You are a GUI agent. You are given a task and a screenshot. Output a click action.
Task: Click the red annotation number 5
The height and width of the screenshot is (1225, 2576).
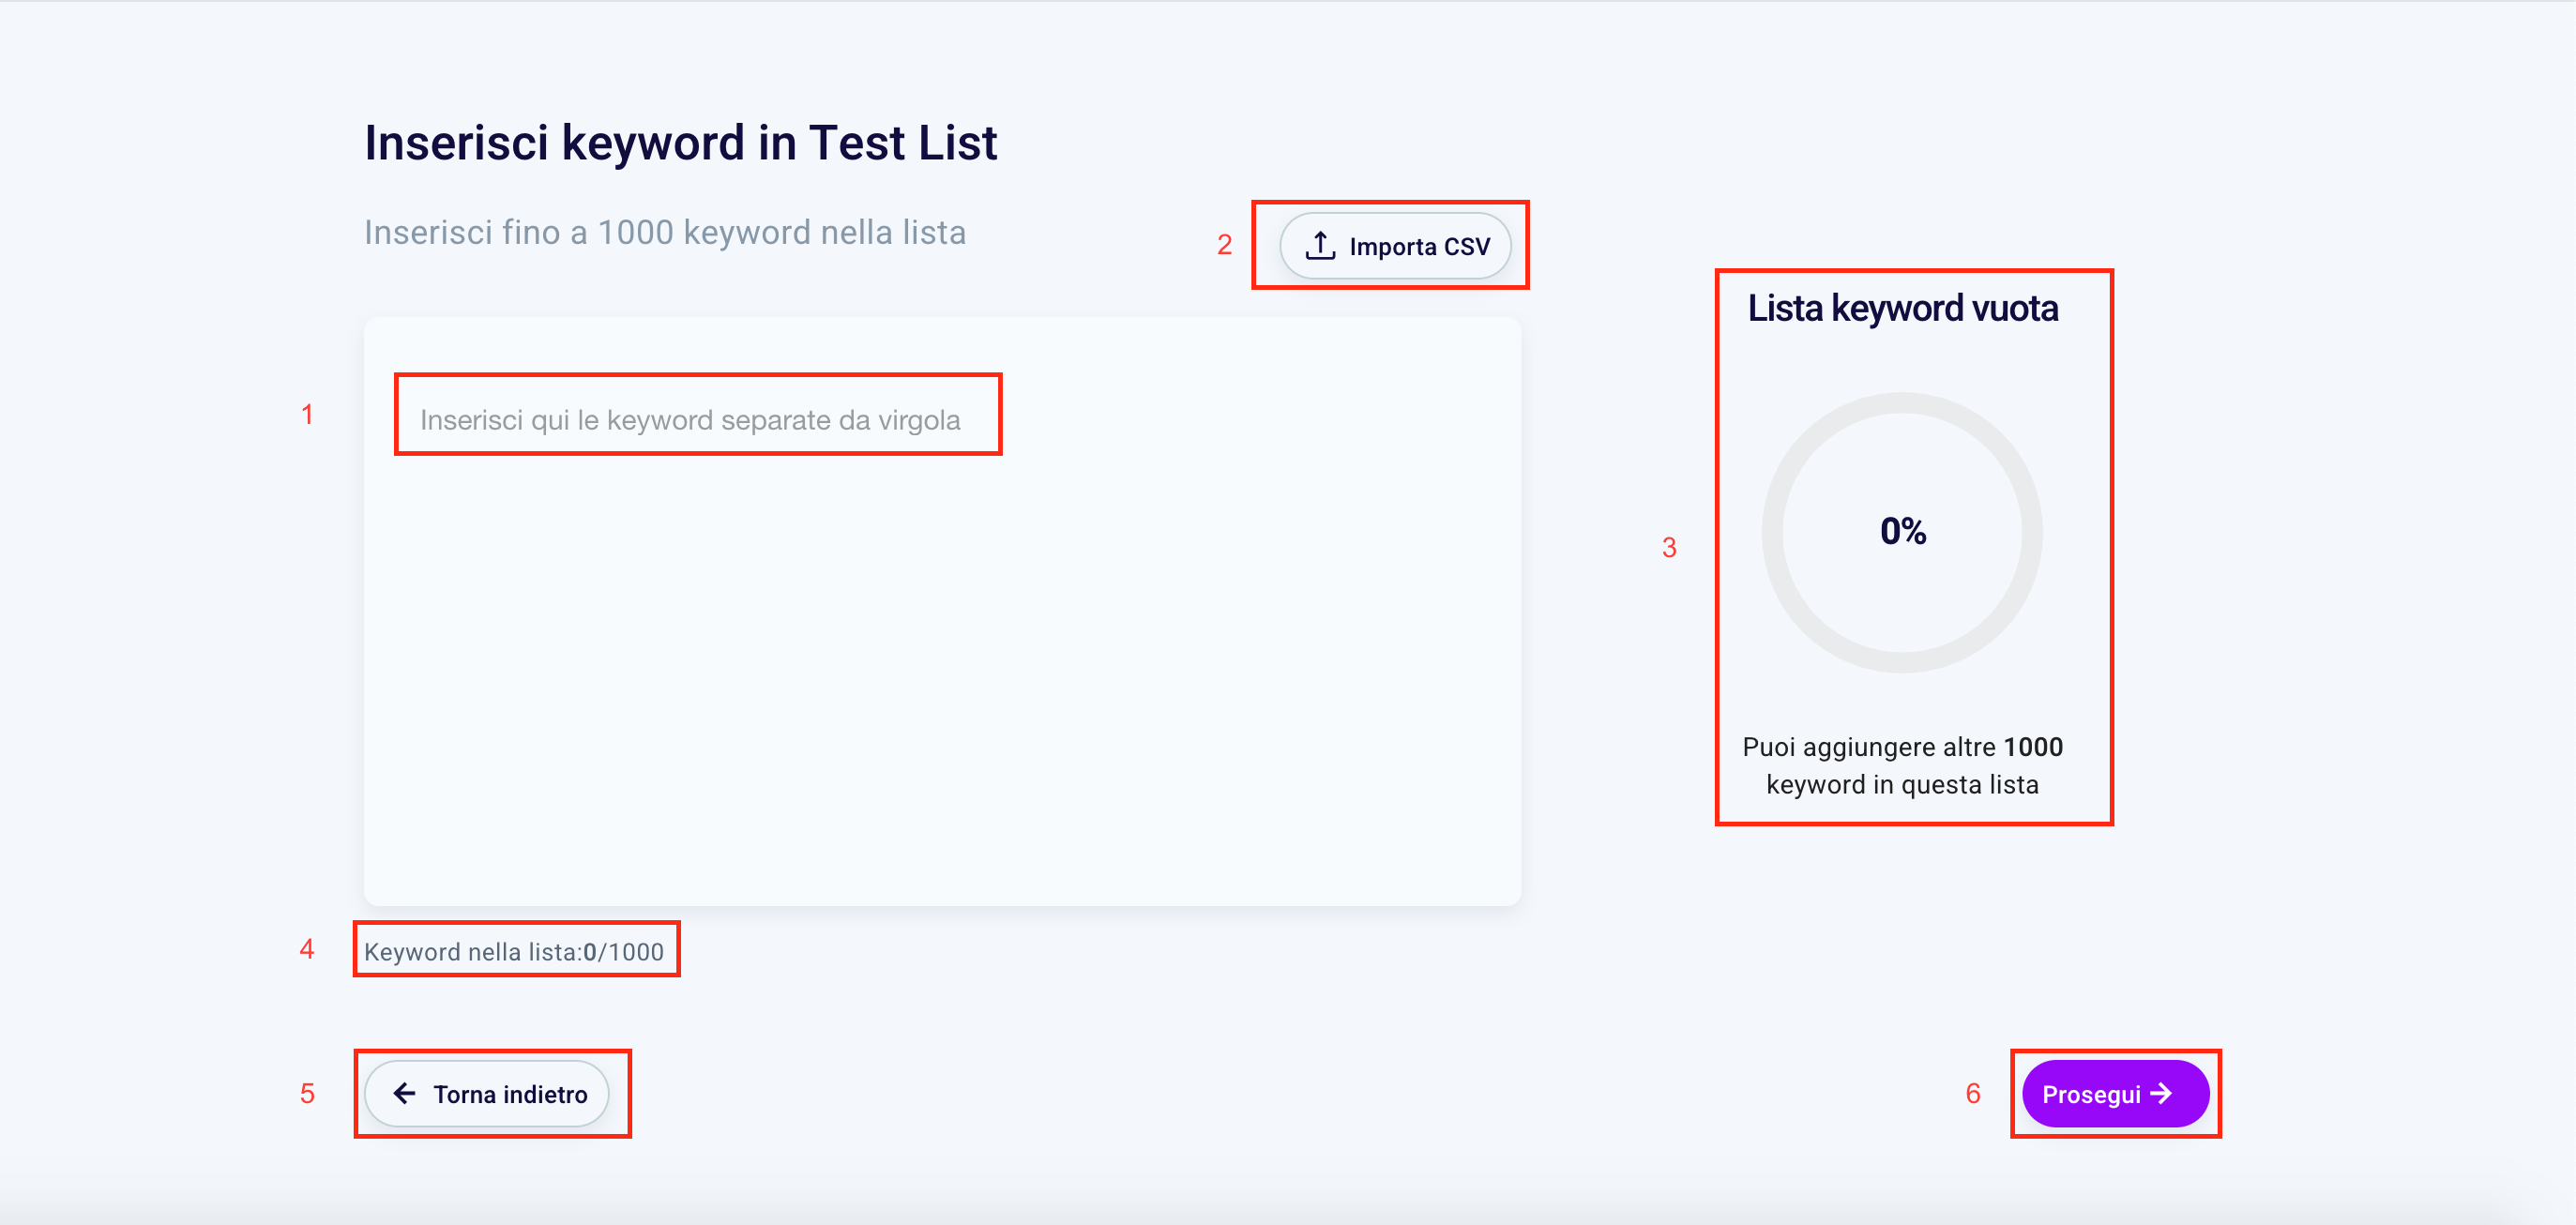(307, 1093)
